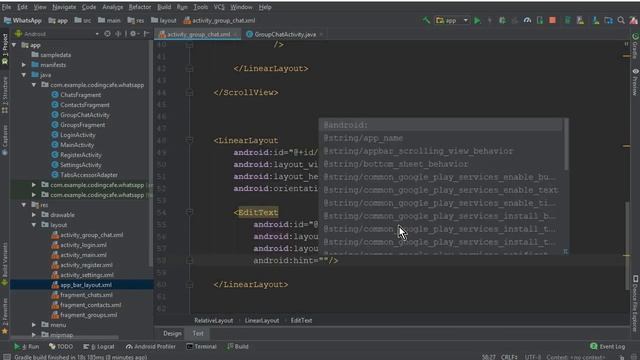Open the Android Profiler tool window
640x360 pixels.
tap(151, 347)
